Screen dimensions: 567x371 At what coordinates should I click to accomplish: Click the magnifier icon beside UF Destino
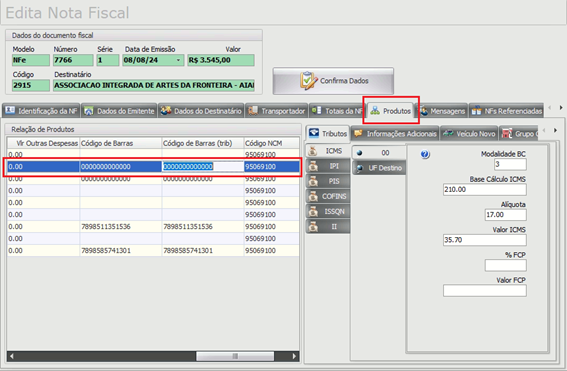point(360,168)
